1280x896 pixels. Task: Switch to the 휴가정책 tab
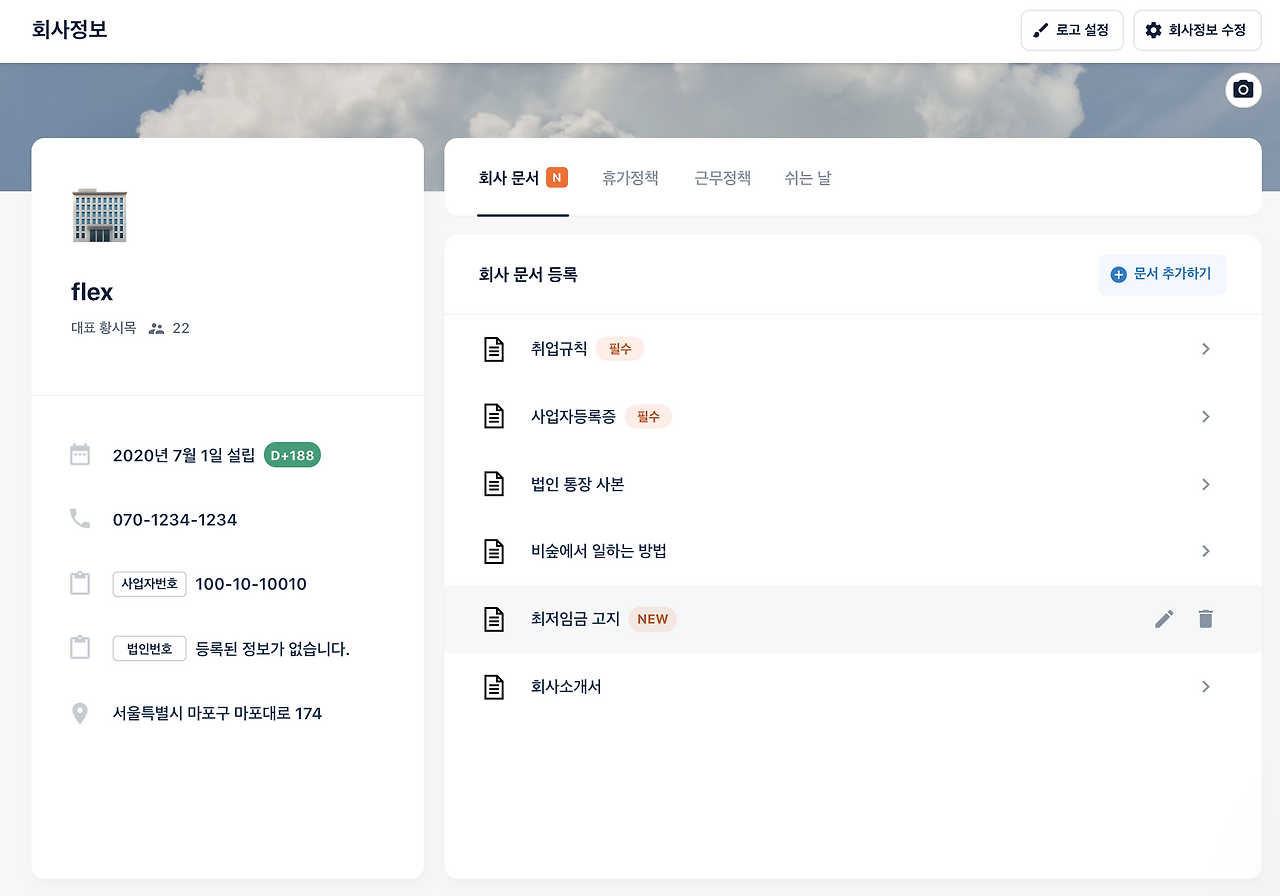[x=630, y=178]
